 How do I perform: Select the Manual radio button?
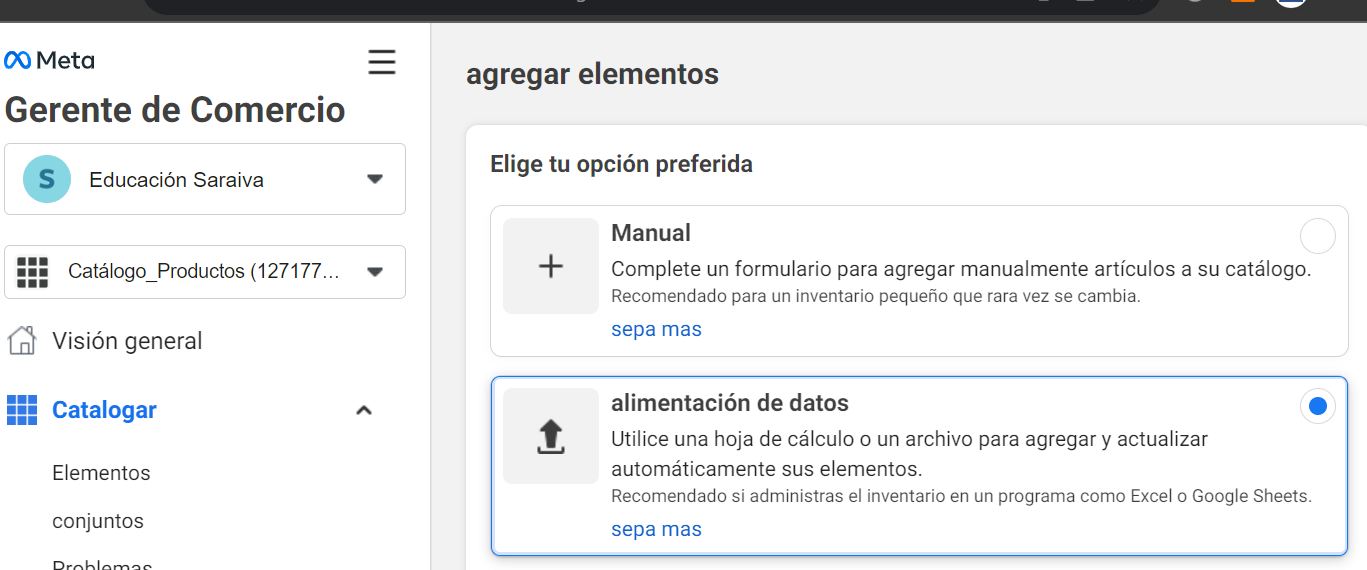tap(1317, 237)
